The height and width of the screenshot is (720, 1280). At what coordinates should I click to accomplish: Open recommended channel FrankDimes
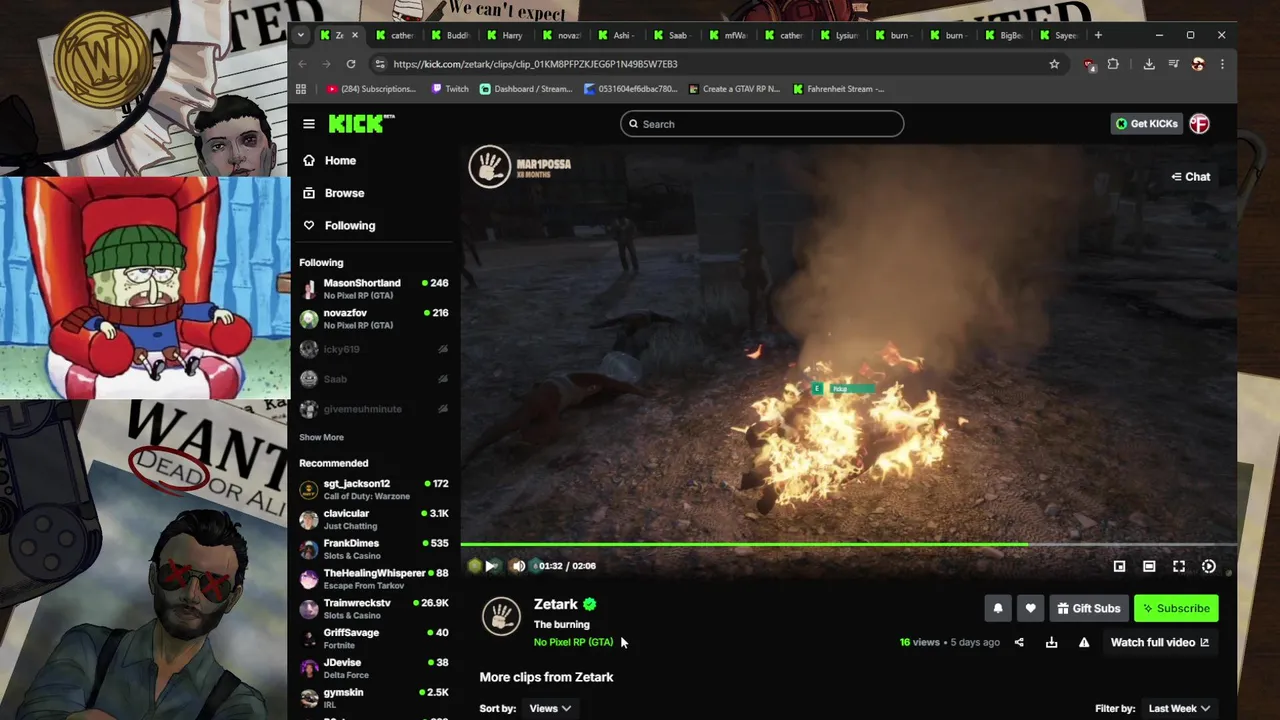(x=374, y=549)
